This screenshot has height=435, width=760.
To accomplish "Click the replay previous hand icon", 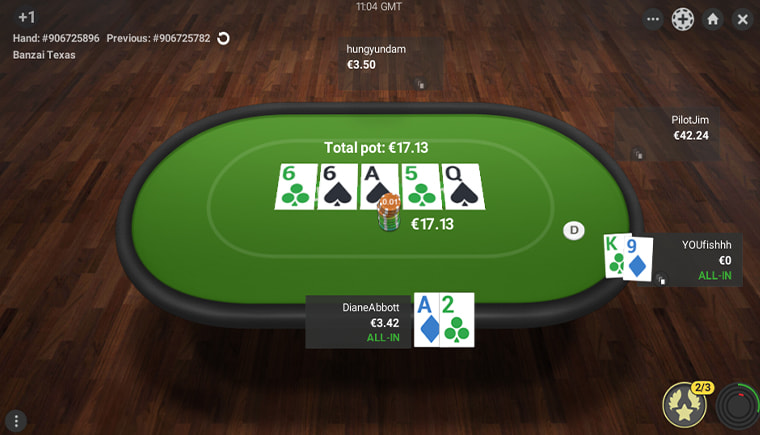I will (x=223, y=38).
